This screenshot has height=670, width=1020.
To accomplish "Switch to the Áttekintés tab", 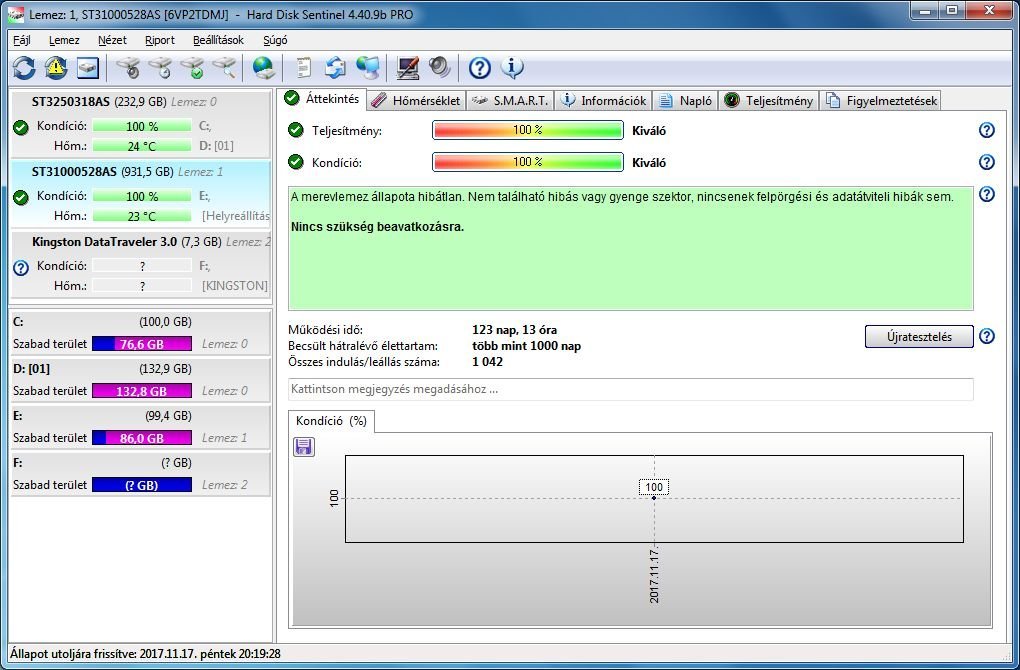I will point(323,99).
